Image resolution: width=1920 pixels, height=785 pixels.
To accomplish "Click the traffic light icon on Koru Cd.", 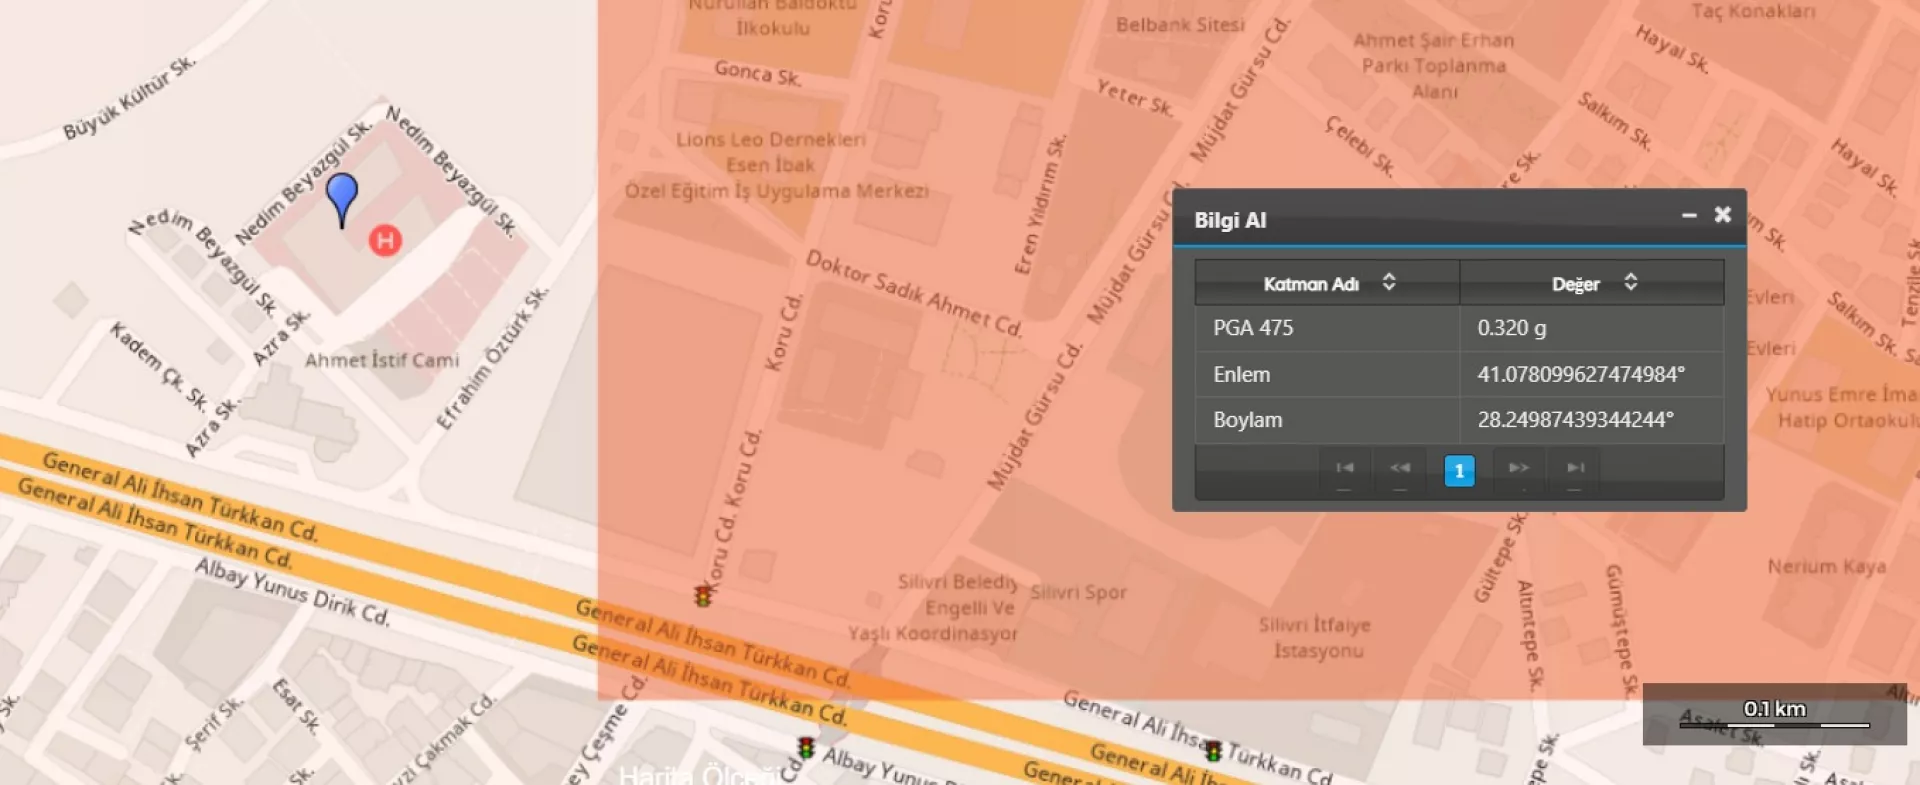I will coord(703,596).
